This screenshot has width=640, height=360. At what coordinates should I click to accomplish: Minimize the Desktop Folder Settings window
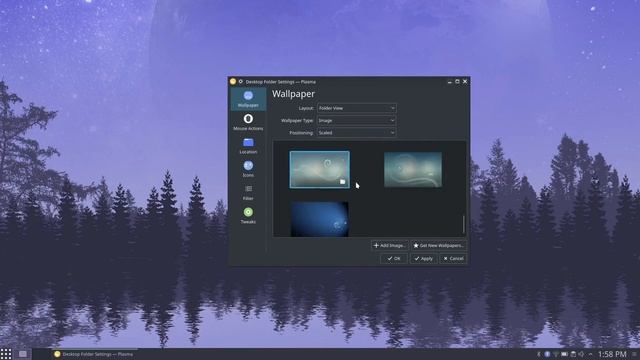point(450,82)
